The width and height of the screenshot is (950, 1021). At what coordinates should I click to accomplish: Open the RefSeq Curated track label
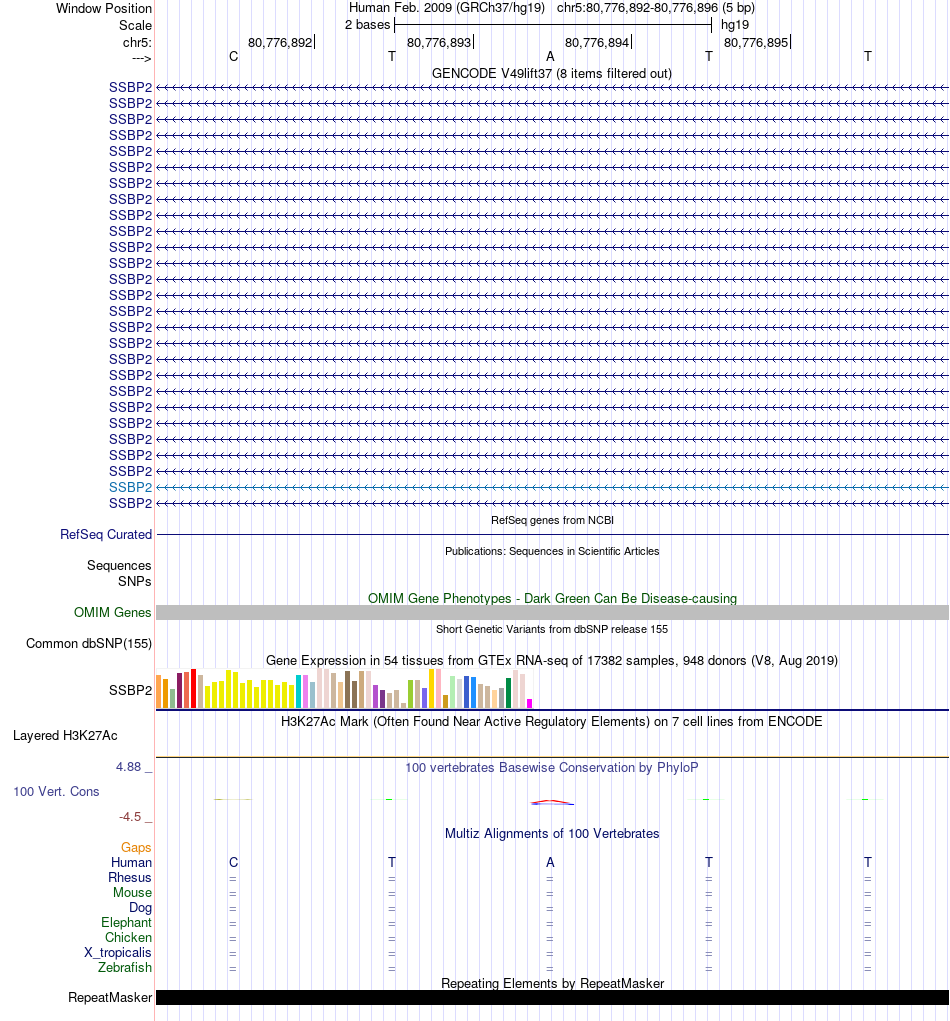tap(105, 535)
